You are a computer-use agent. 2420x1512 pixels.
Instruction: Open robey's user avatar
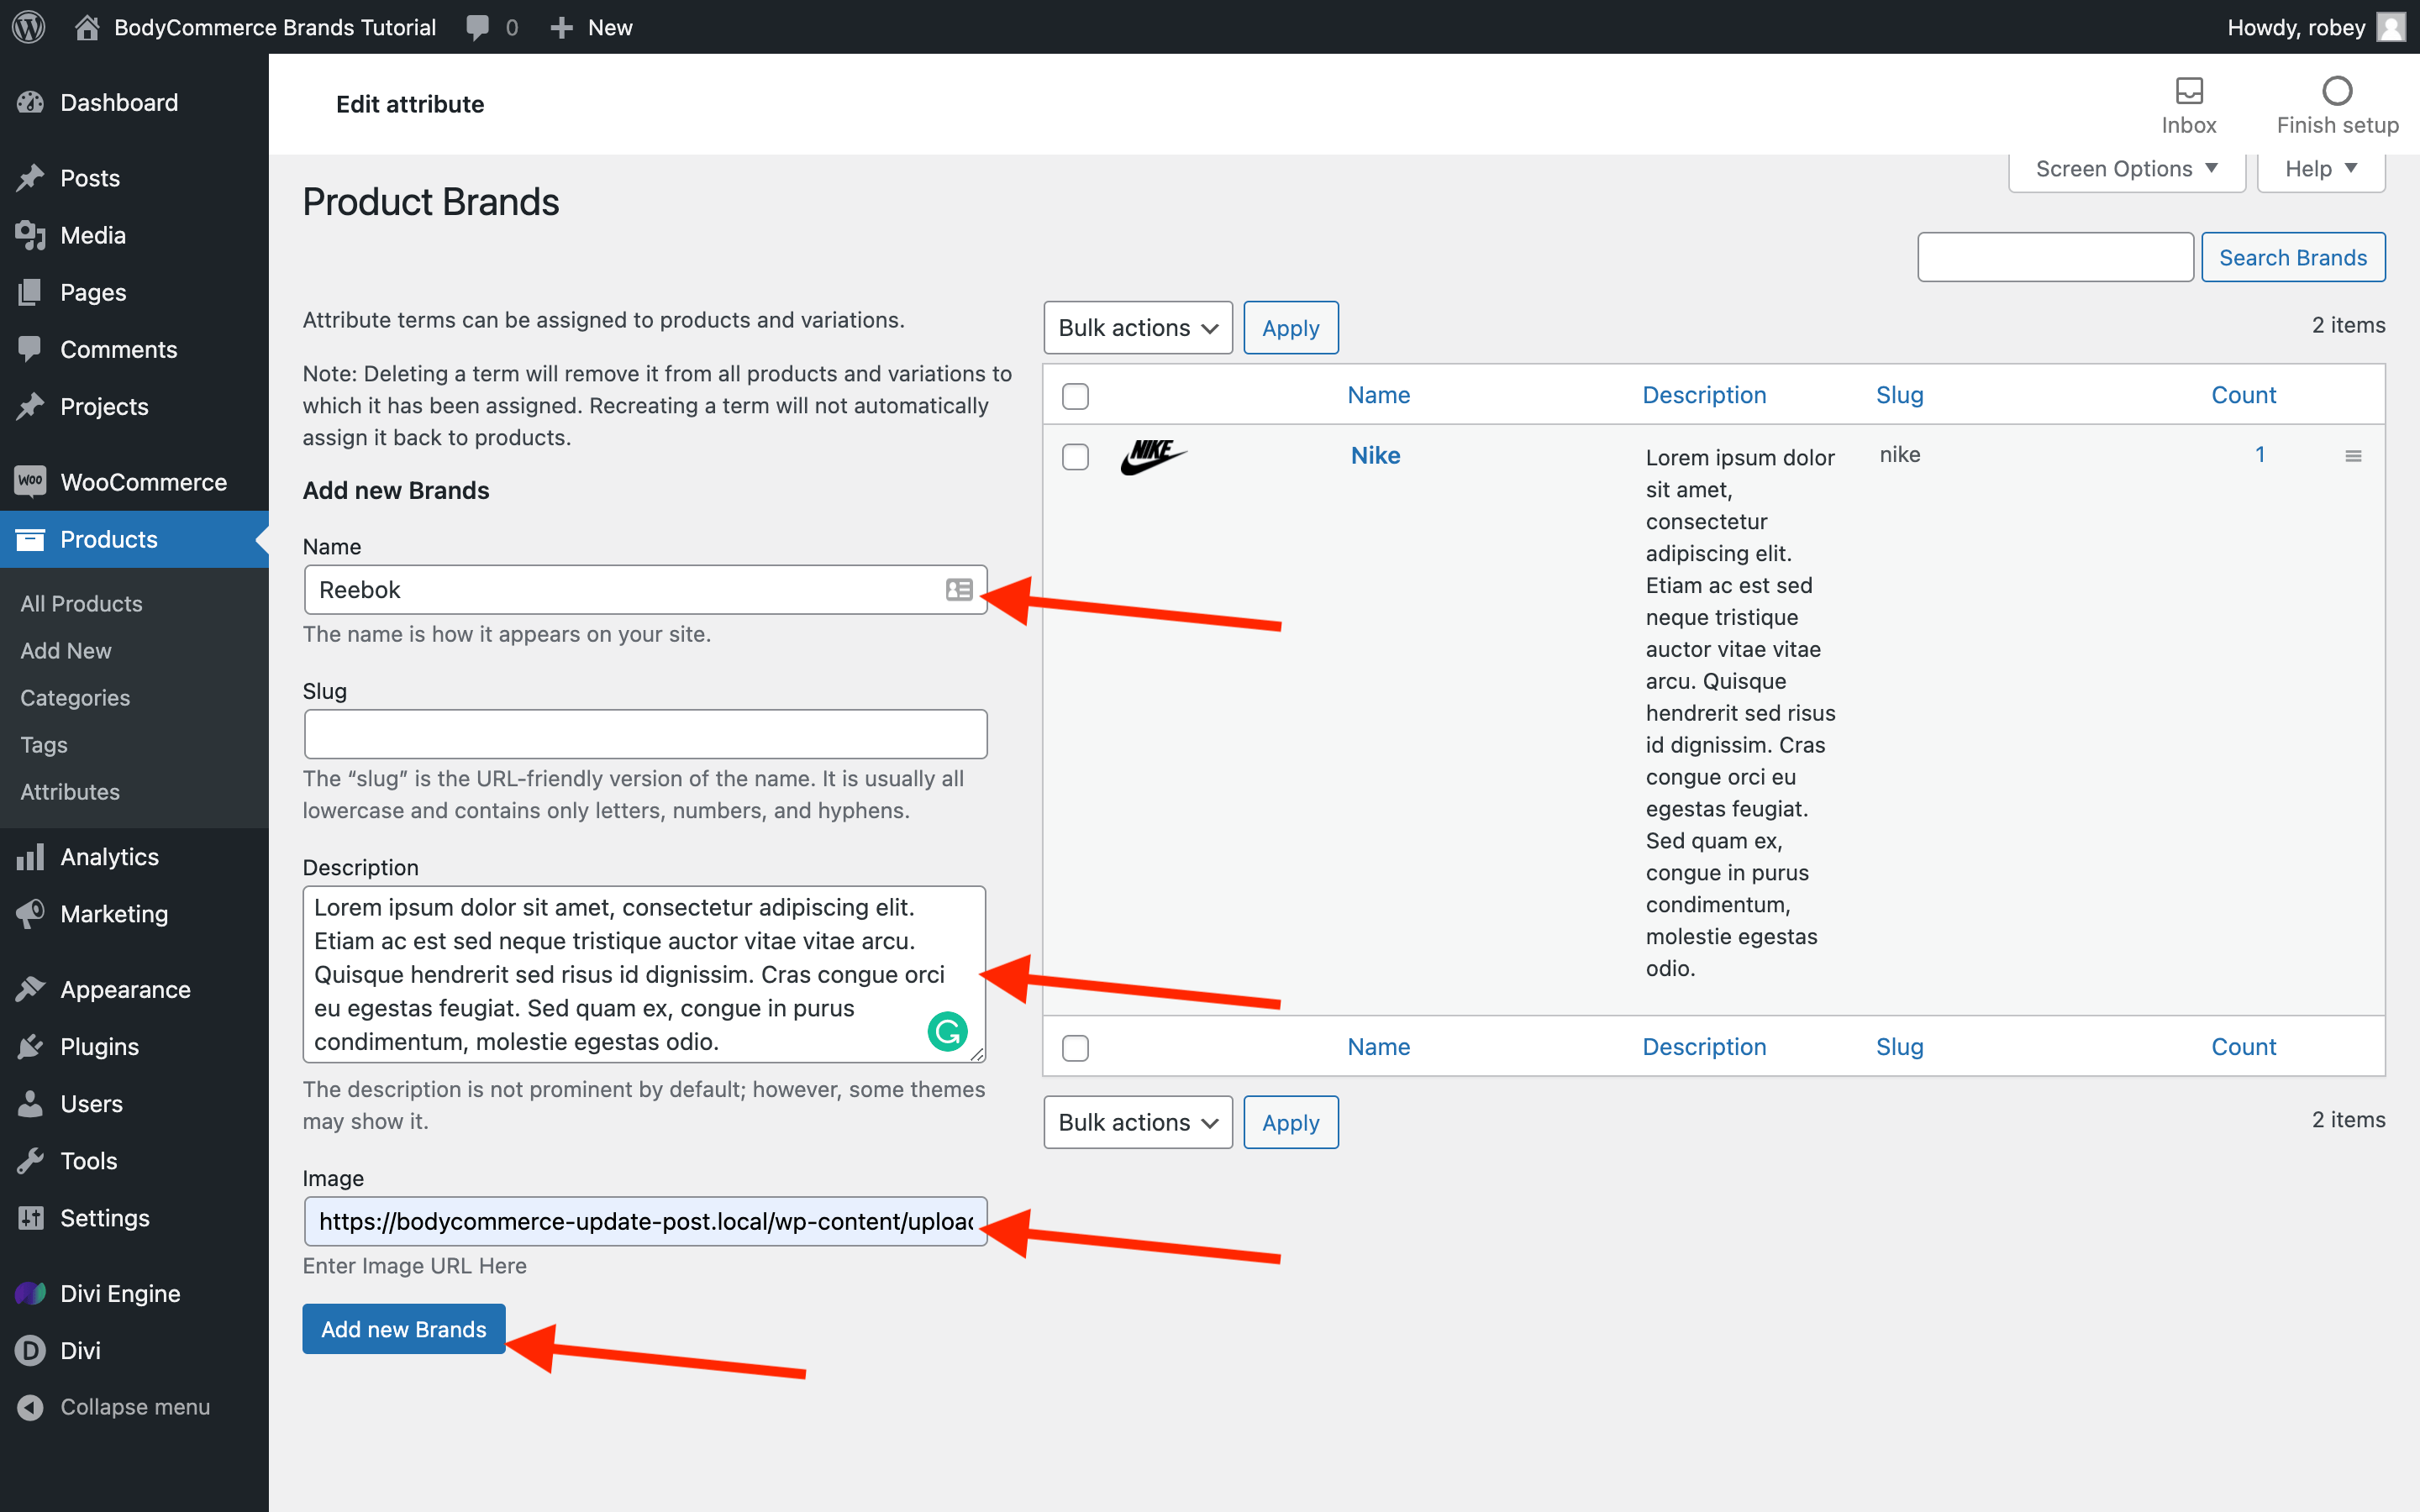point(2390,27)
